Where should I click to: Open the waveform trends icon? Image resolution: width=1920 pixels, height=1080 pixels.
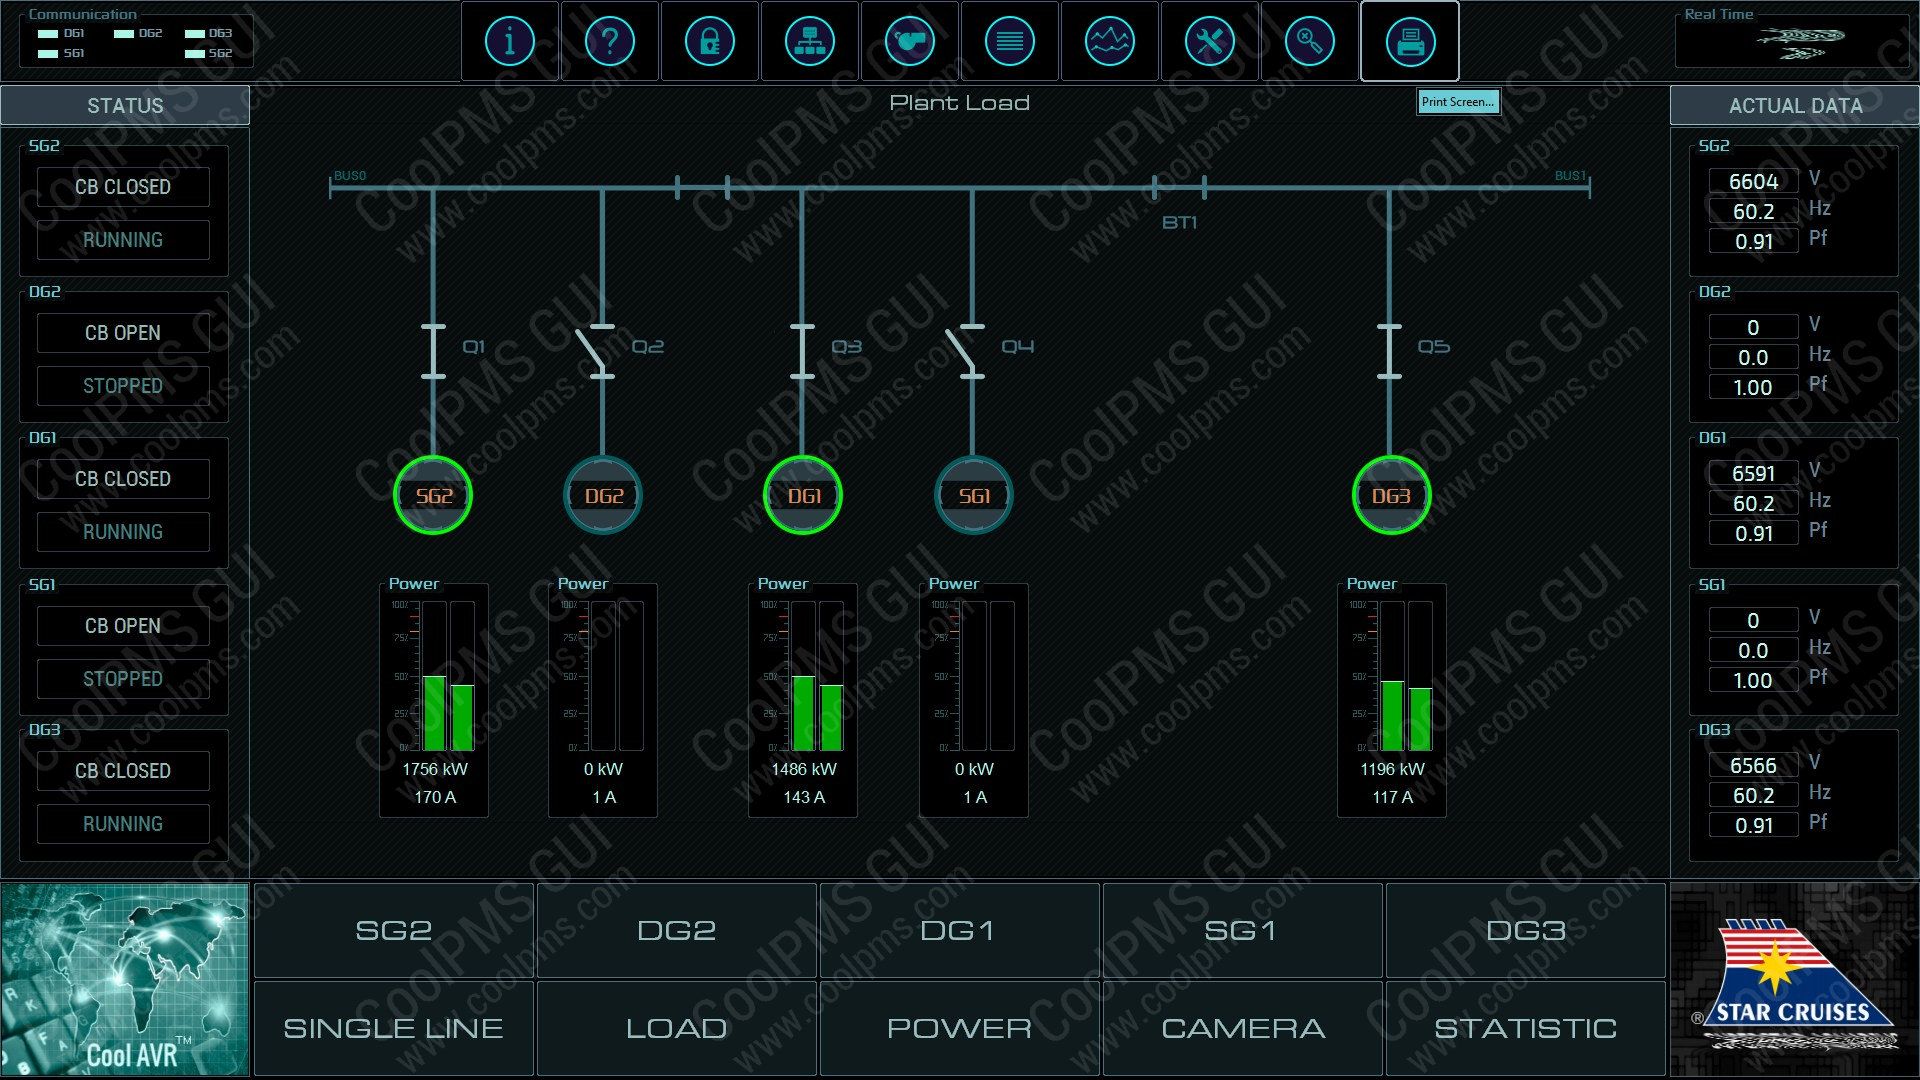coord(1109,41)
